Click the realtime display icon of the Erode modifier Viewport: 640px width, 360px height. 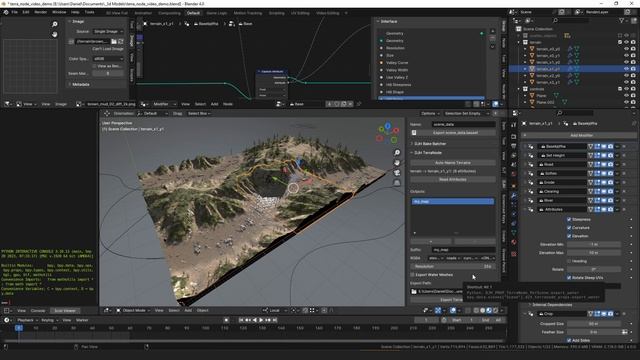[x=604, y=182]
